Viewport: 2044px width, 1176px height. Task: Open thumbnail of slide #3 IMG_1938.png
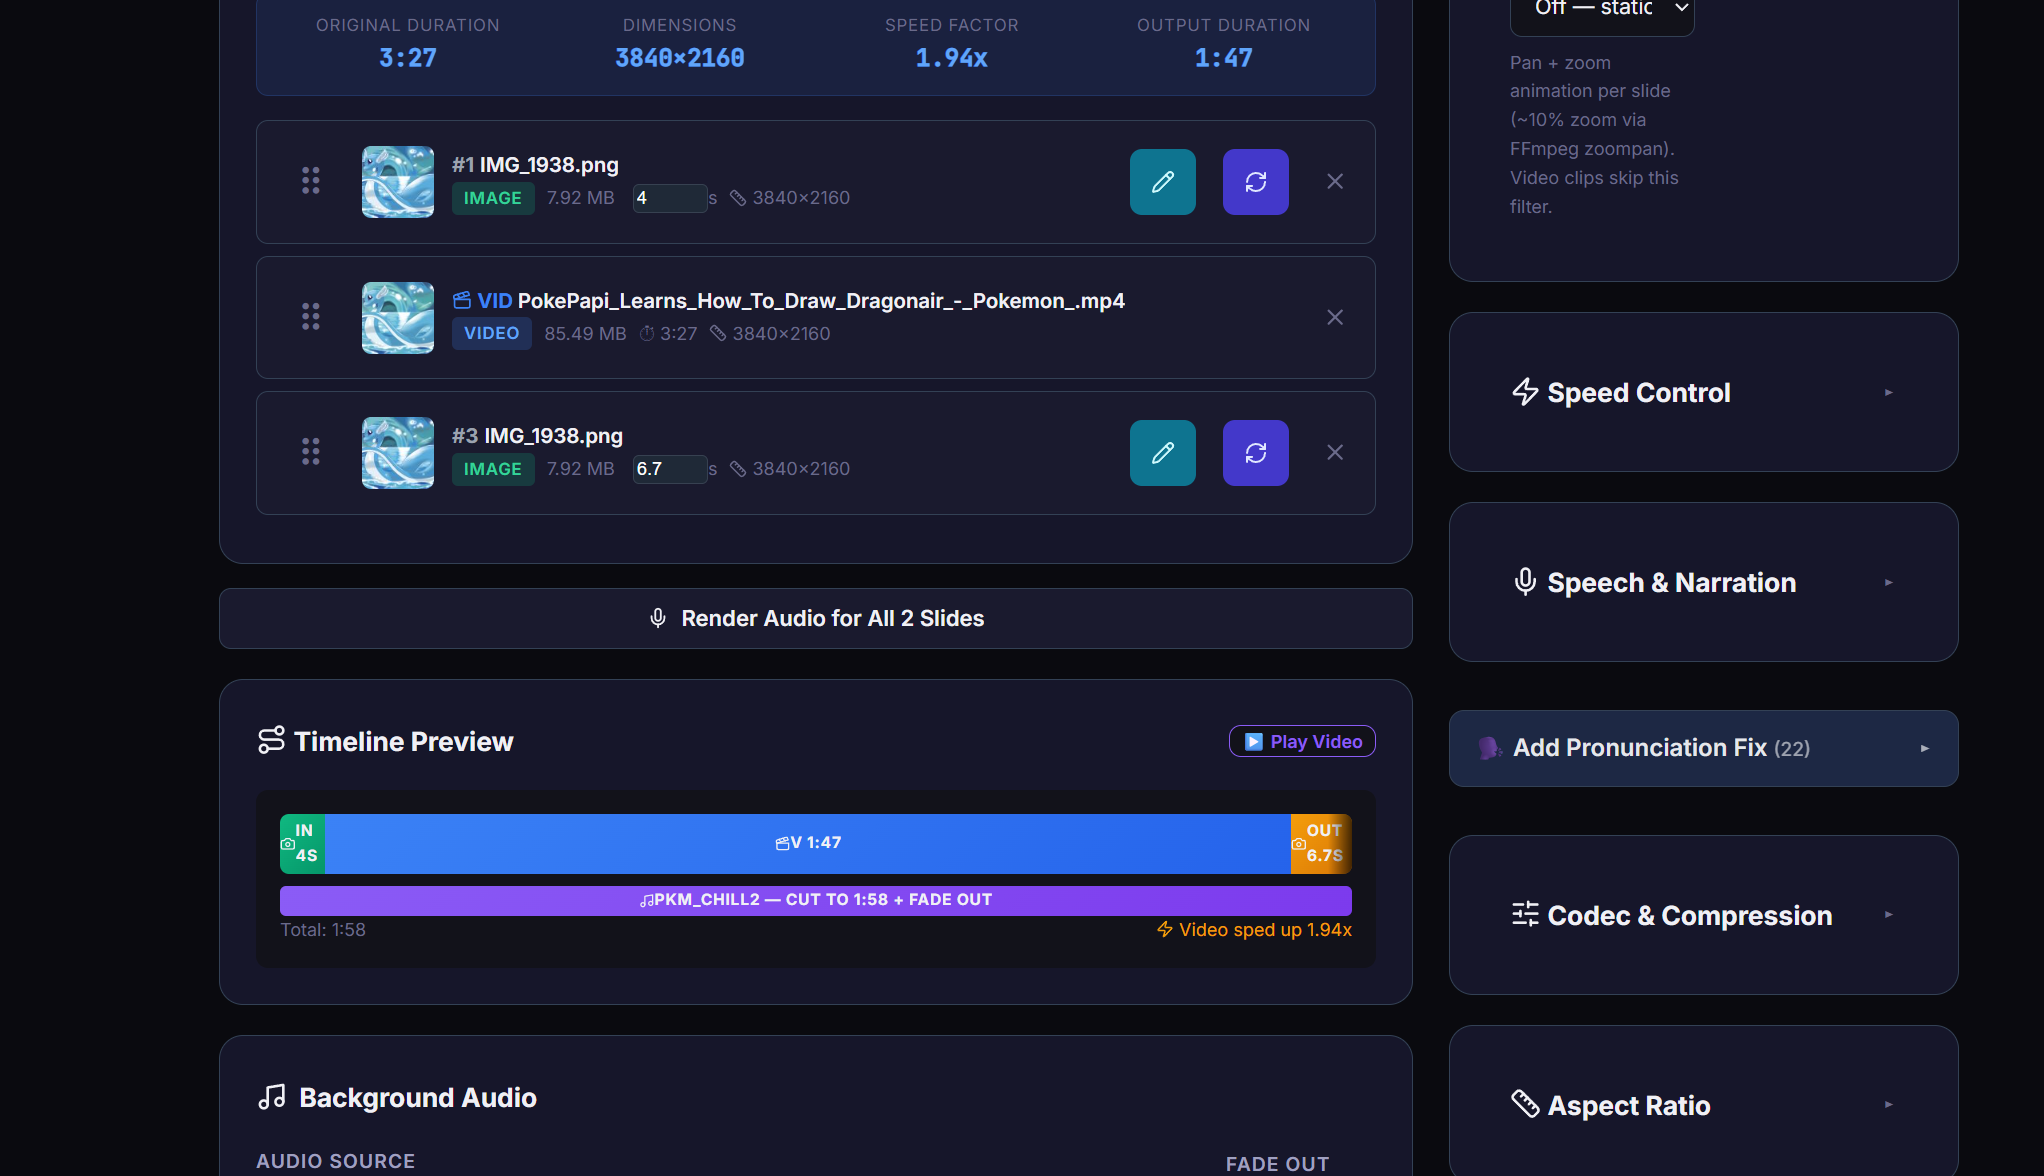pos(398,453)
